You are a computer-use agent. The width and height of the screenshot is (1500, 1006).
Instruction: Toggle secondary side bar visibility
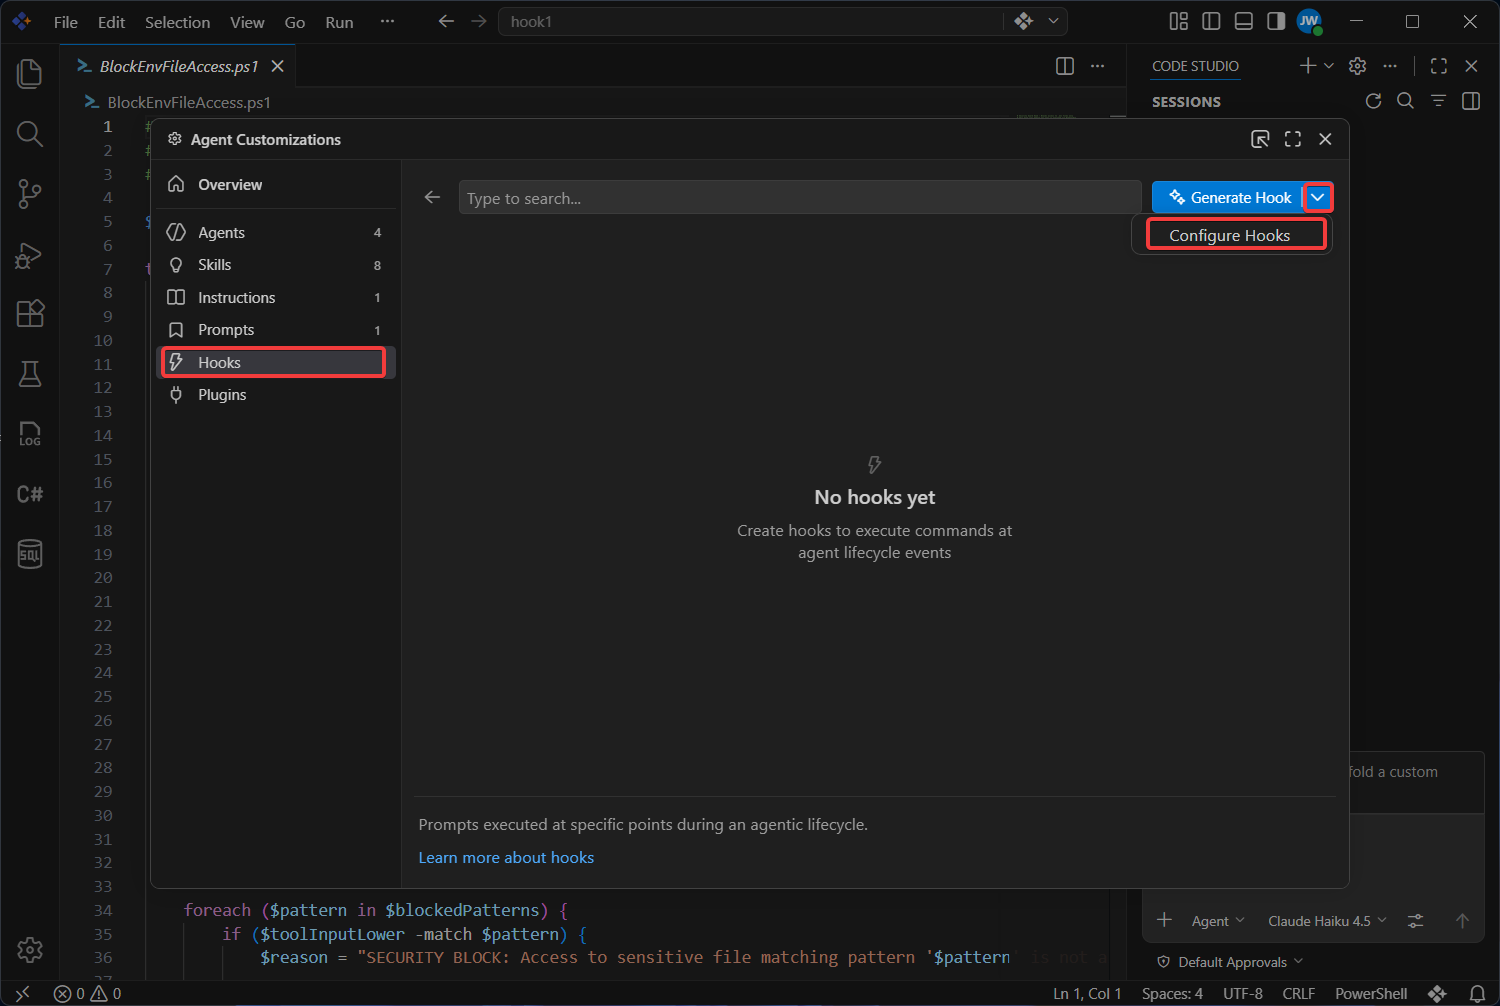click(1276, 21)
